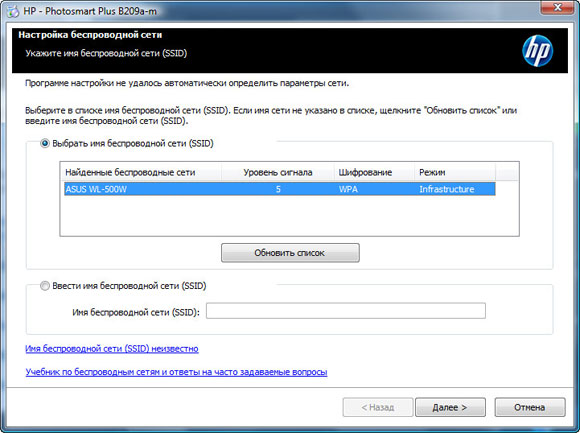
Task: Focus the 'Имя беспроводной сети (SSID)' text field
Action: [346, 311]
